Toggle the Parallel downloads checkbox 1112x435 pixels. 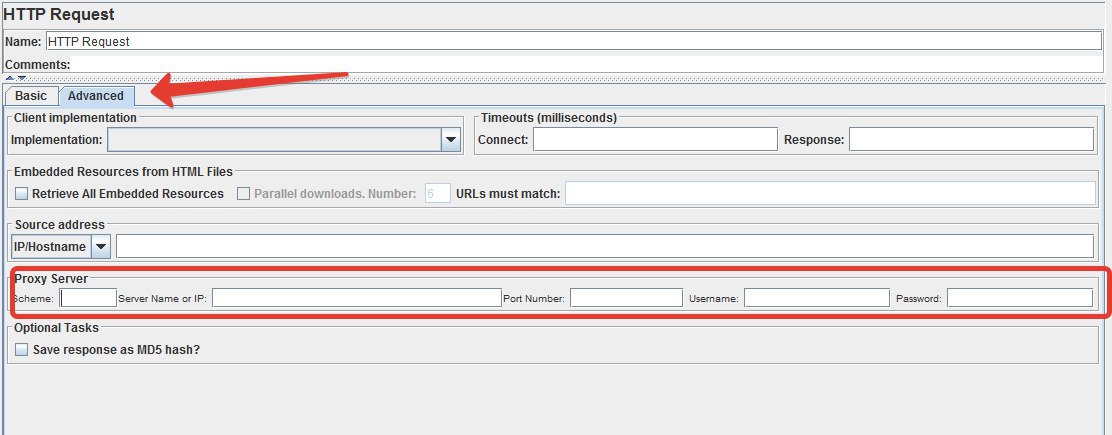coord(243,194)
